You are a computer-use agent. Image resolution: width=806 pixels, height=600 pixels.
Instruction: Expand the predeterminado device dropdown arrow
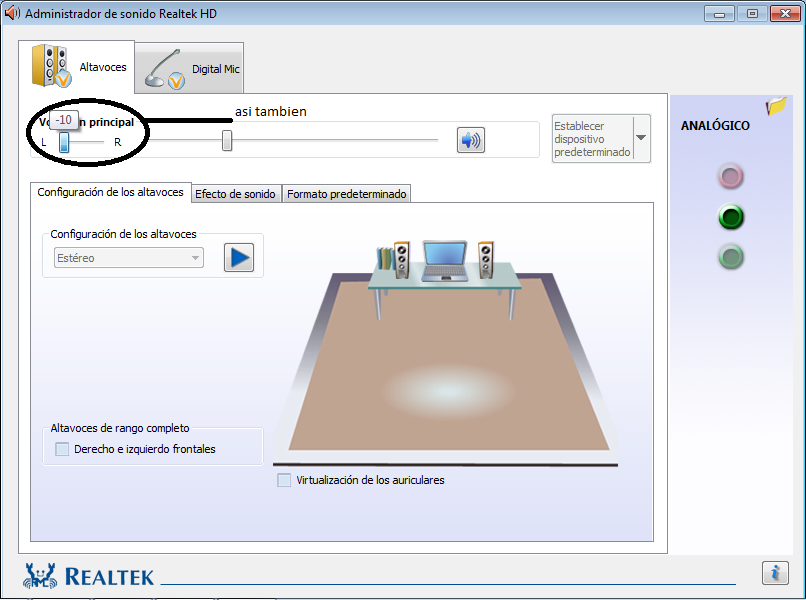tap(641, 138)
